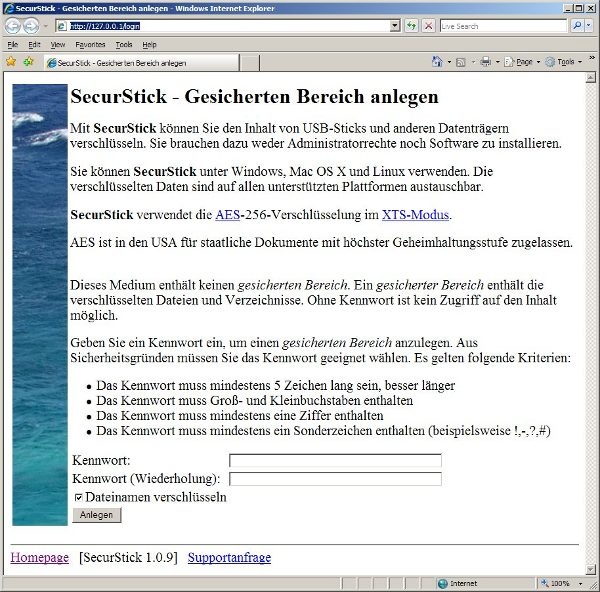Click the Home icon in command bar

click(x=437, y=62)
